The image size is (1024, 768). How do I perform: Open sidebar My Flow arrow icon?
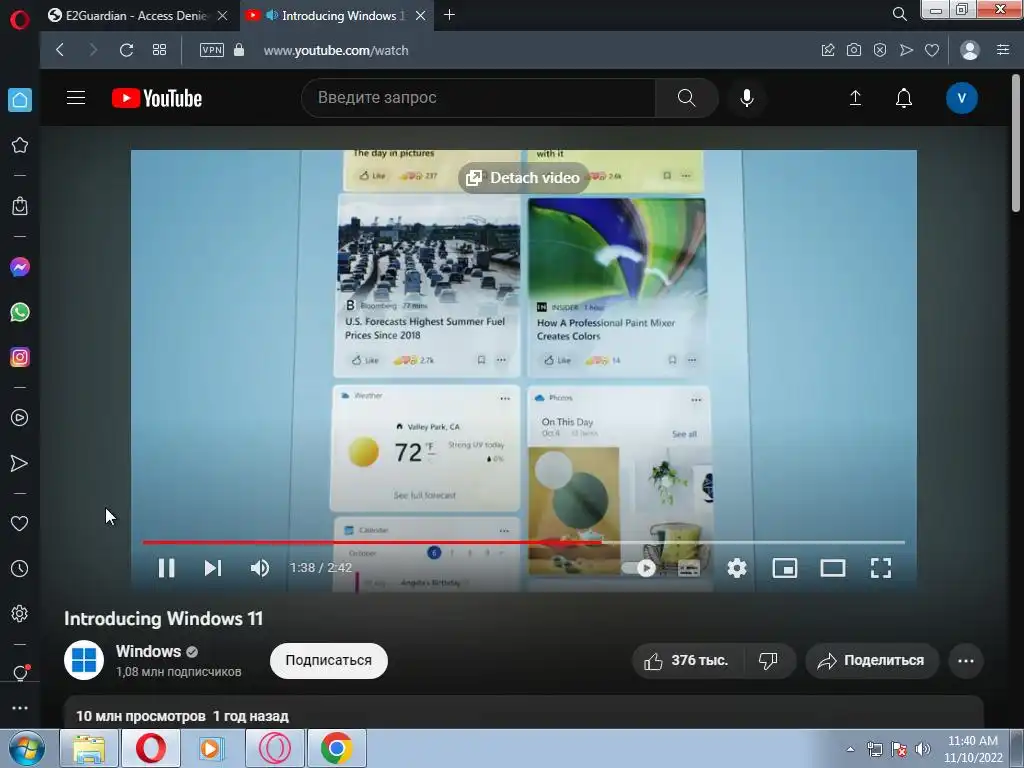20,463
